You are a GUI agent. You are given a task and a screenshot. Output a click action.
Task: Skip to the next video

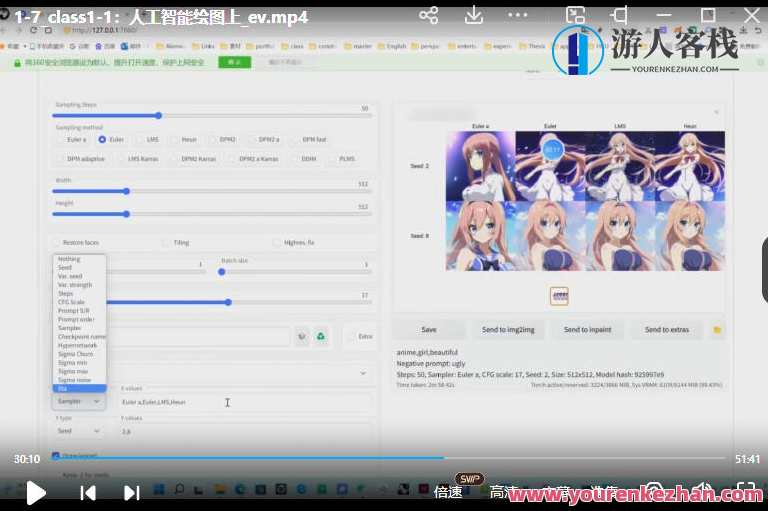pyautogui.click(x=131, y=492)
